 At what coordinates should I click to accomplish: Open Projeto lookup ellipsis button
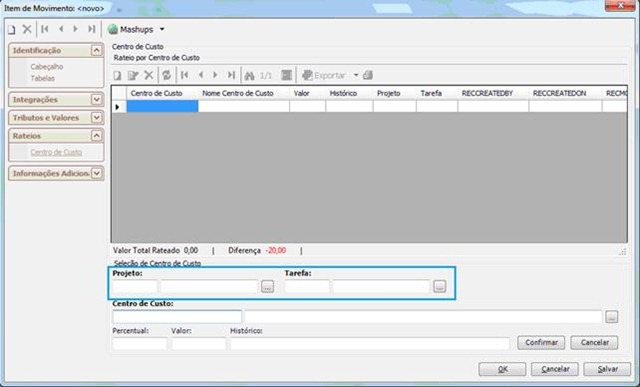click(x=267, y=287)
